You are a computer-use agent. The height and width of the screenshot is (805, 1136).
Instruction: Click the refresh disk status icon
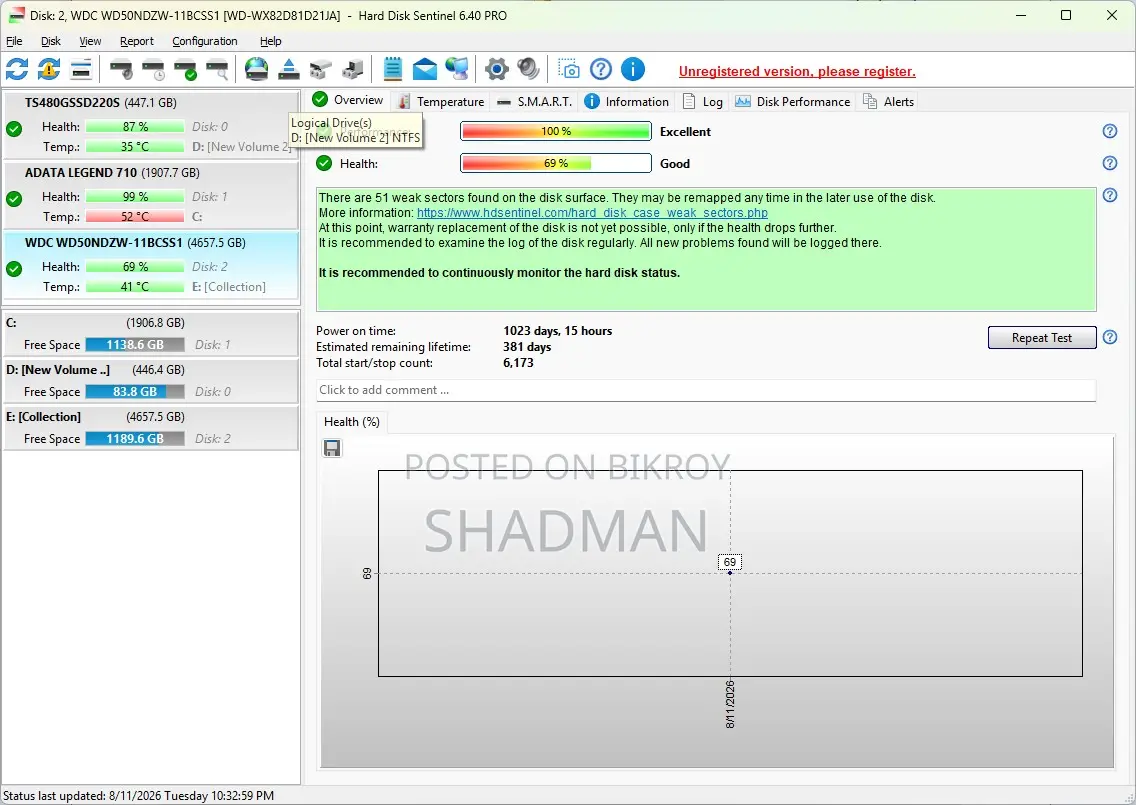tap(17, 70)
